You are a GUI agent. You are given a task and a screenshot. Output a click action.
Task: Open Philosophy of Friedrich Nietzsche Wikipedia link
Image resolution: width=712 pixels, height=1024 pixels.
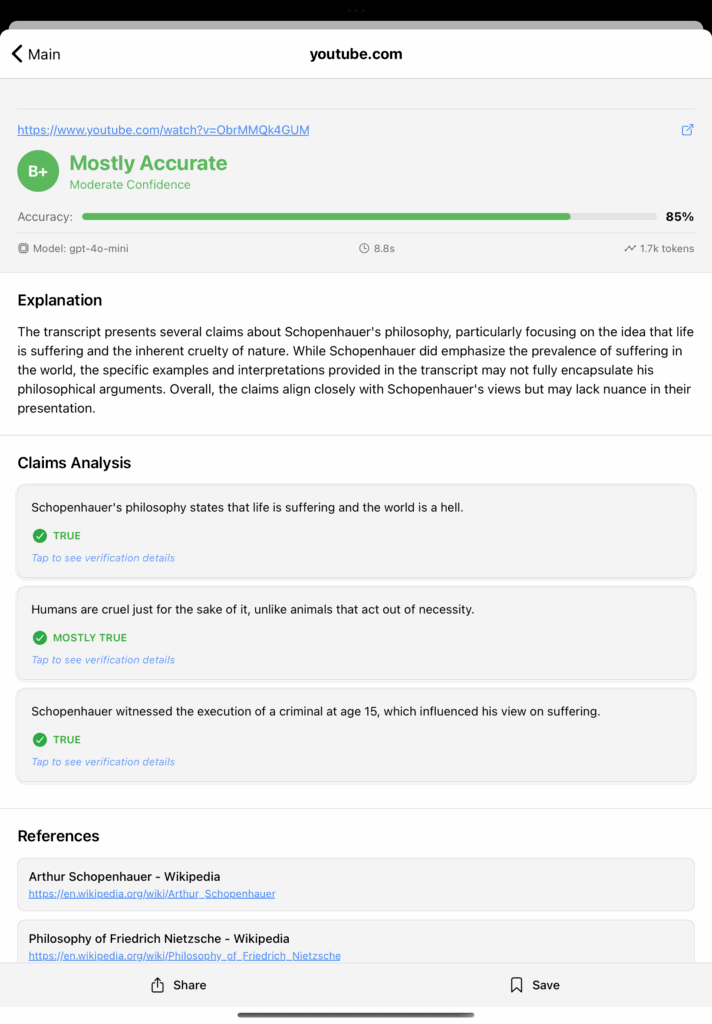coord(184,956)
